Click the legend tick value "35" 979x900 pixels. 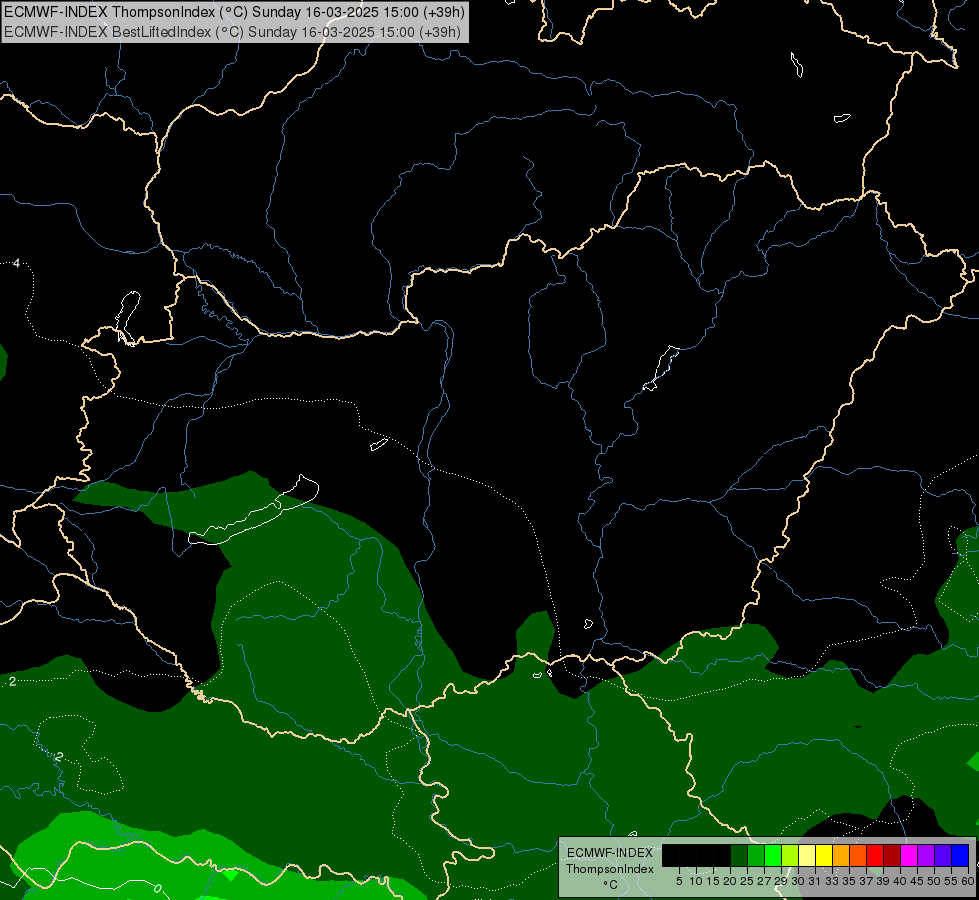tap(849, 881)
